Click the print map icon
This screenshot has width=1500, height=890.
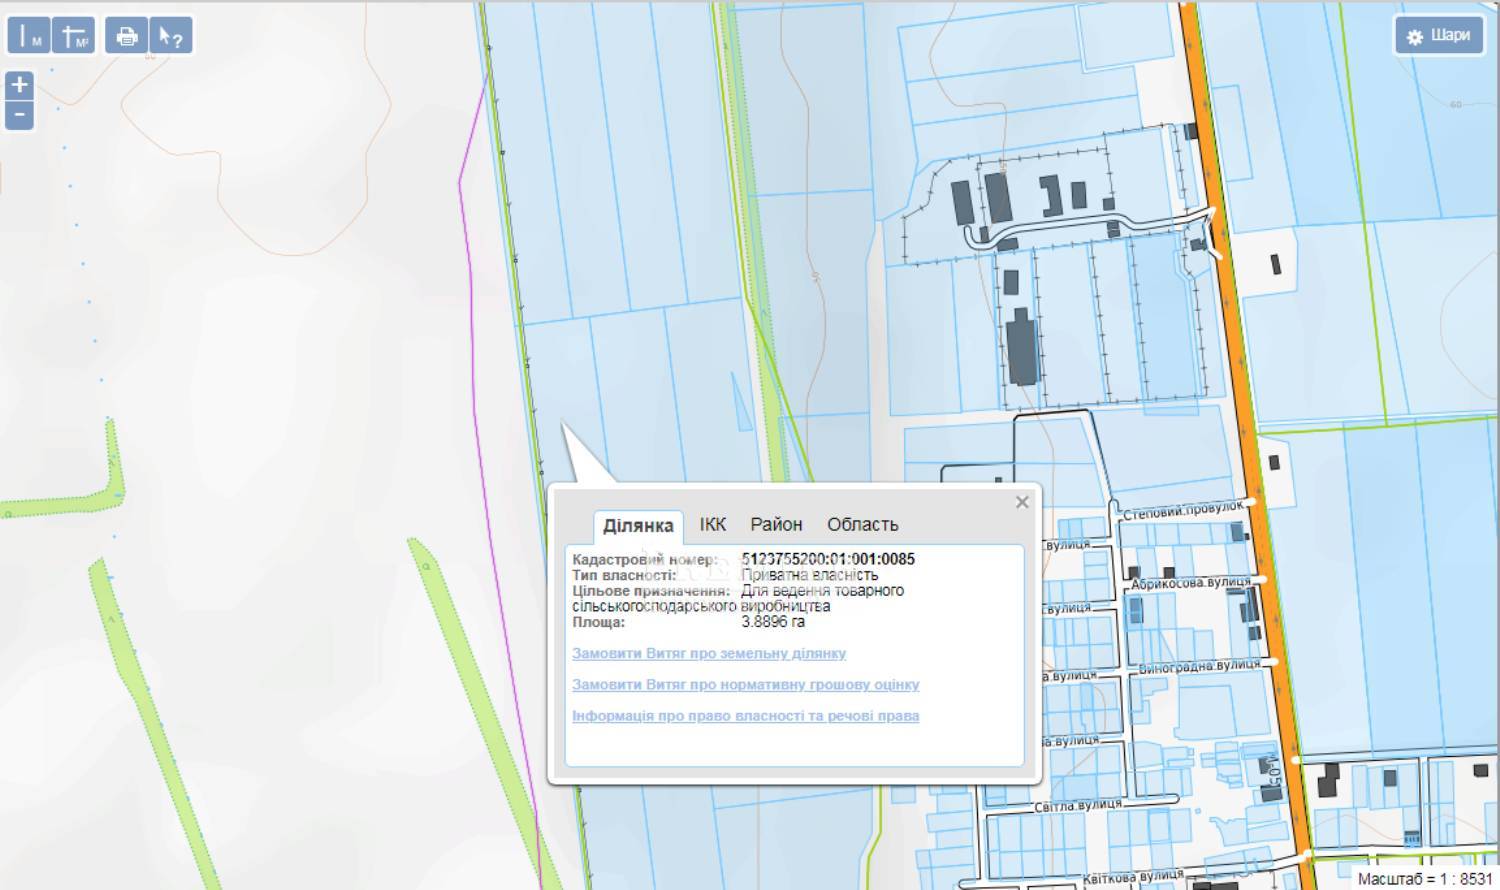point(127,36)
